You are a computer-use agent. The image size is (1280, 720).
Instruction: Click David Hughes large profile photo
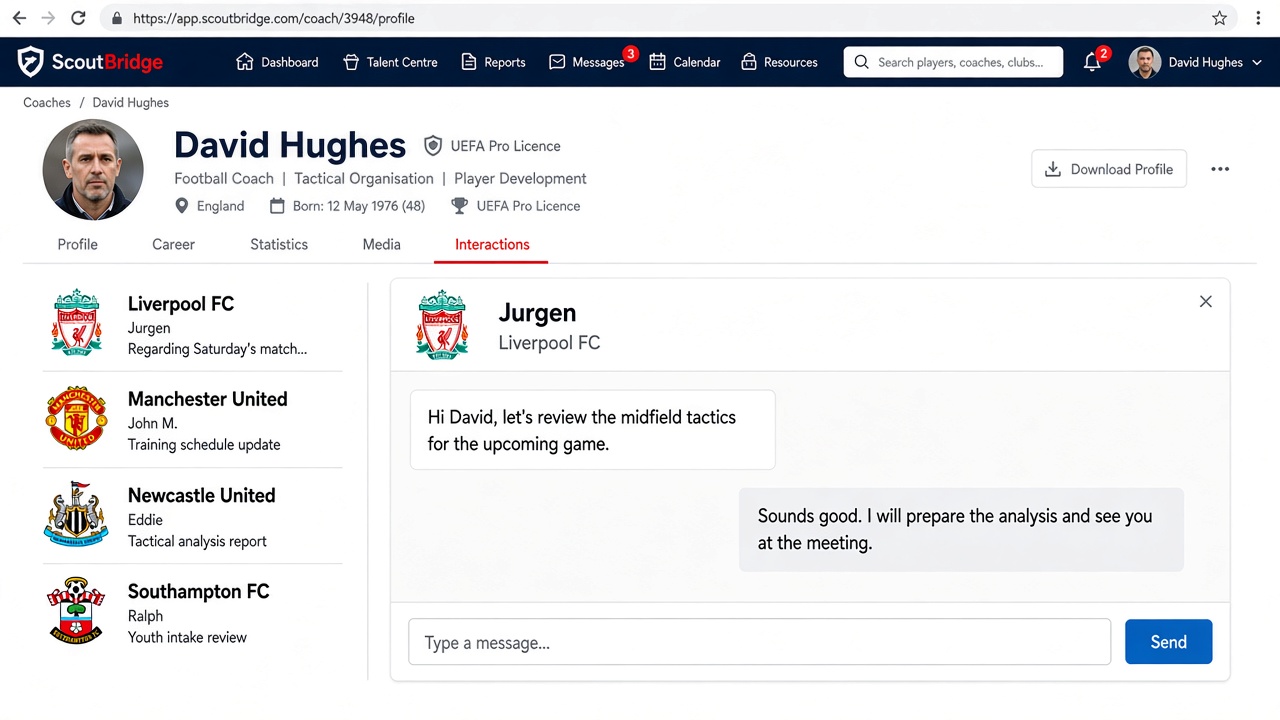coord(93,170)
